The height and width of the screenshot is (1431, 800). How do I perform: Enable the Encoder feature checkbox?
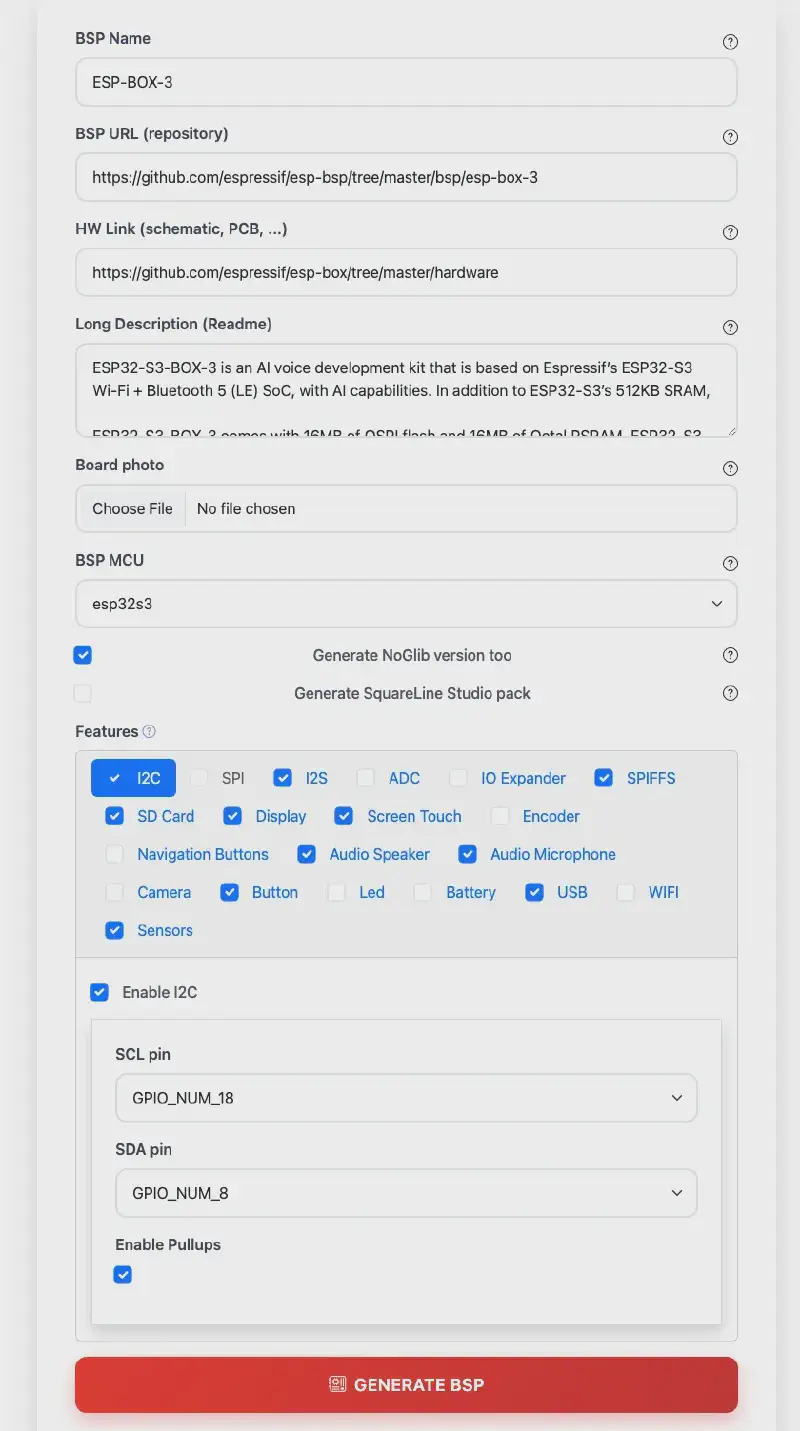point(500,816)
